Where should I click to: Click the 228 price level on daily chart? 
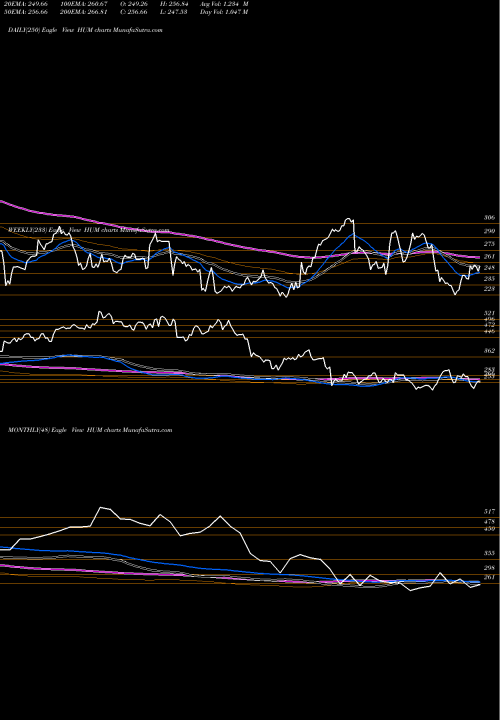click(x=489, y=289)
